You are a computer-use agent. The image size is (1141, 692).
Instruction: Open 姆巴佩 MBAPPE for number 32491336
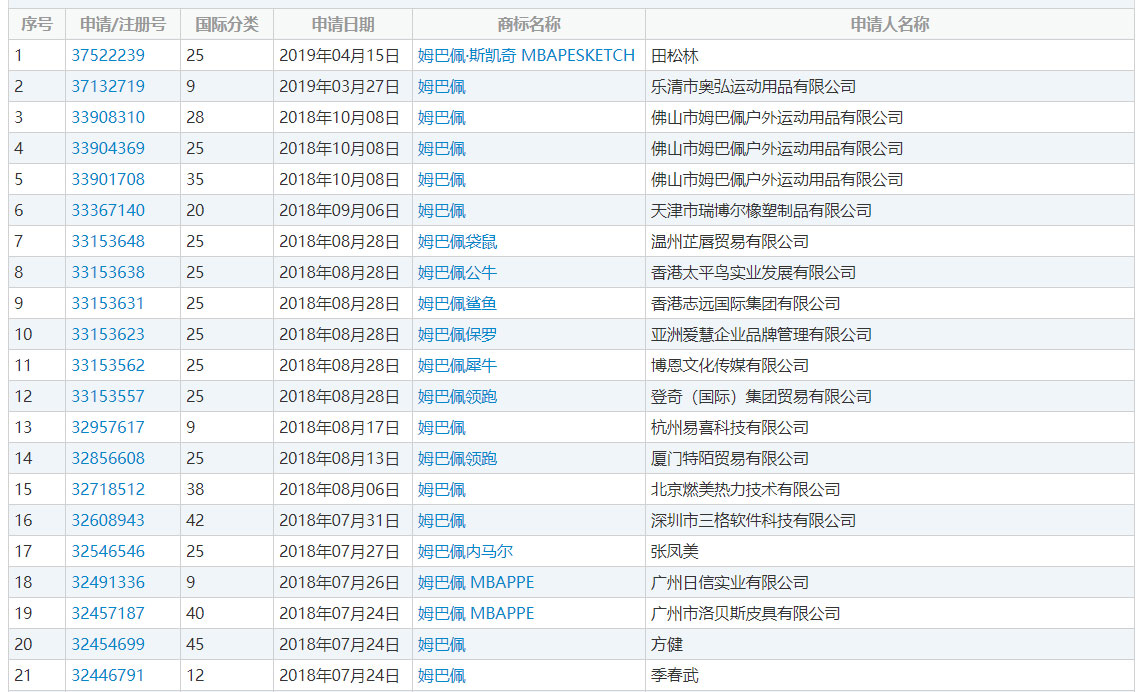476,583
